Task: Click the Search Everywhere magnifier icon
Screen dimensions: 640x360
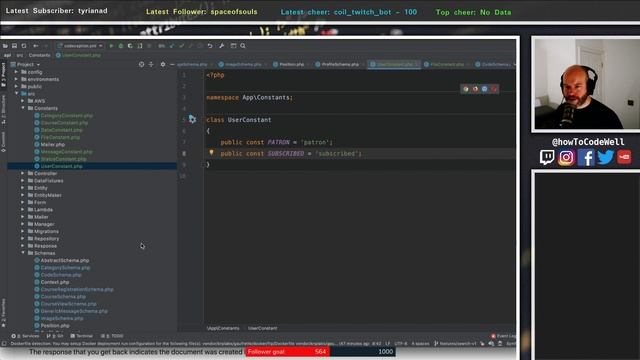Action: coord(243,46)
